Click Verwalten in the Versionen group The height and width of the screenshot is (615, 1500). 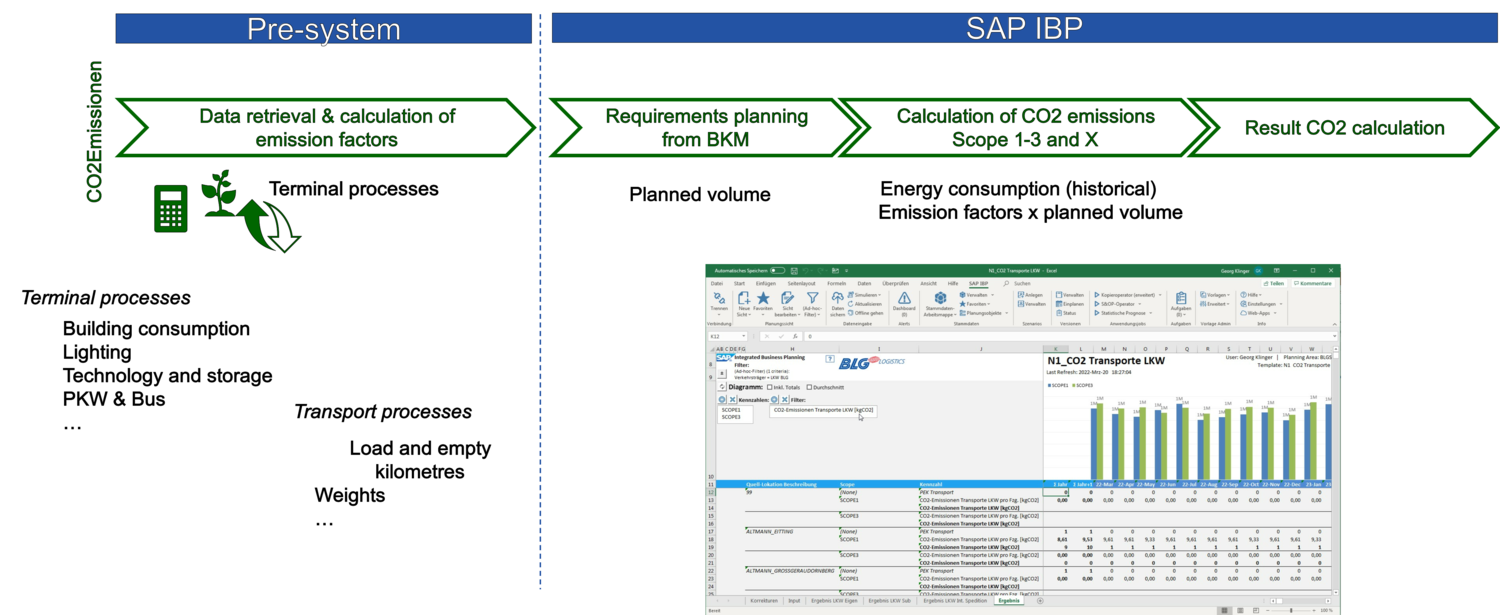[1070, 296]
